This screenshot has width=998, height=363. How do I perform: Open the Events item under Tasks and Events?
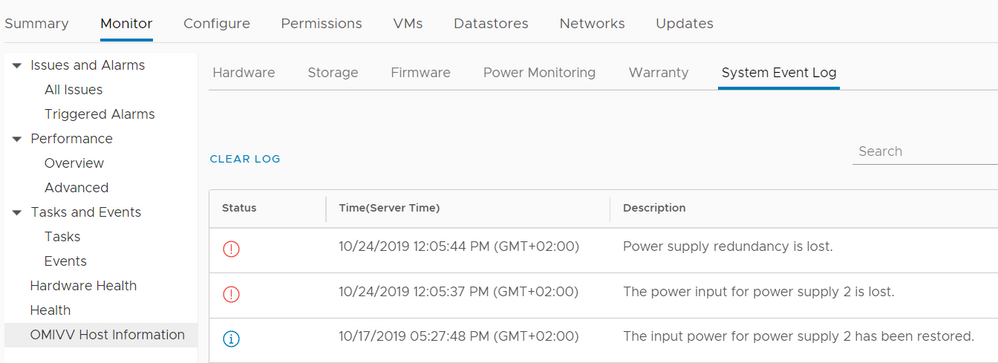(x=65, y=261)
